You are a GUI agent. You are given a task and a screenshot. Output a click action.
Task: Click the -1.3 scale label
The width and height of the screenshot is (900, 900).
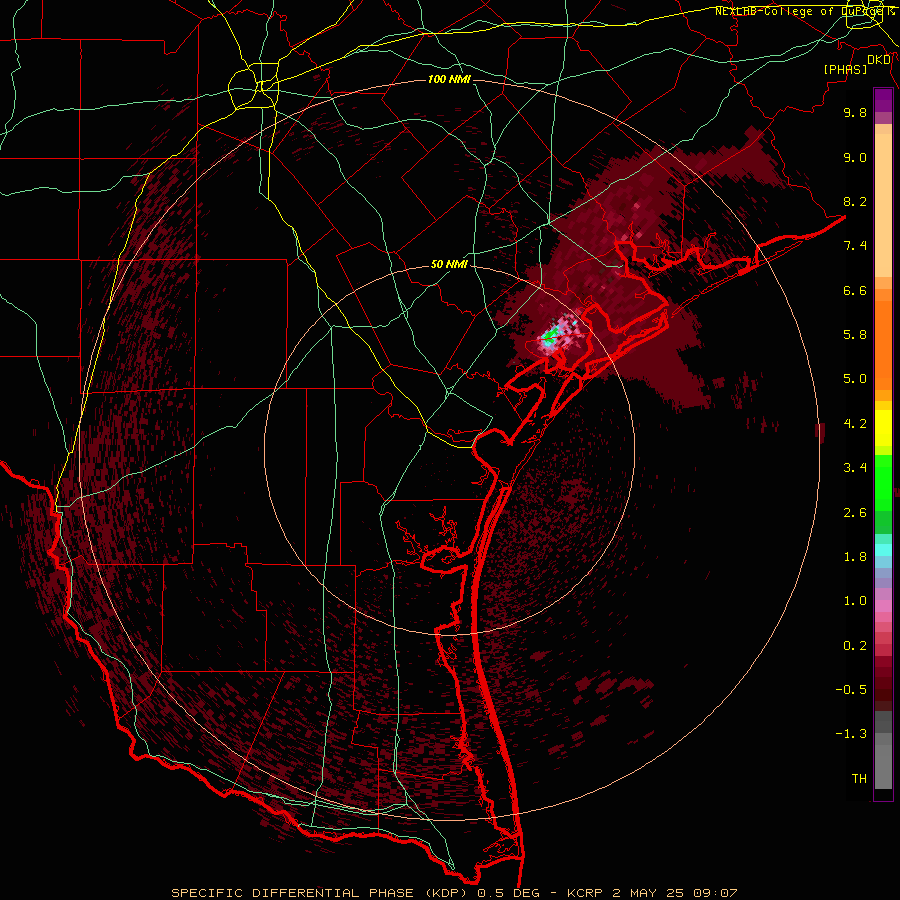(x=851, y=734)
